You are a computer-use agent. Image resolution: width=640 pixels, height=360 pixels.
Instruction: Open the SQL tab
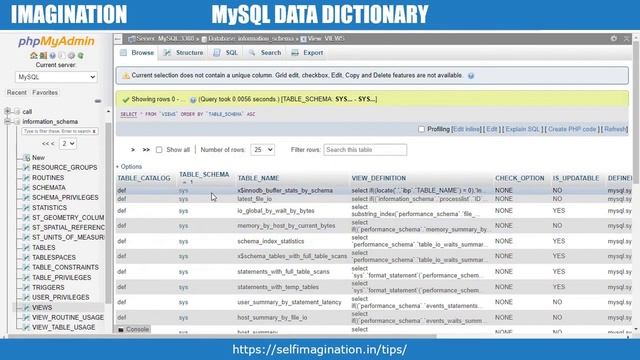[x=225, y=53]
